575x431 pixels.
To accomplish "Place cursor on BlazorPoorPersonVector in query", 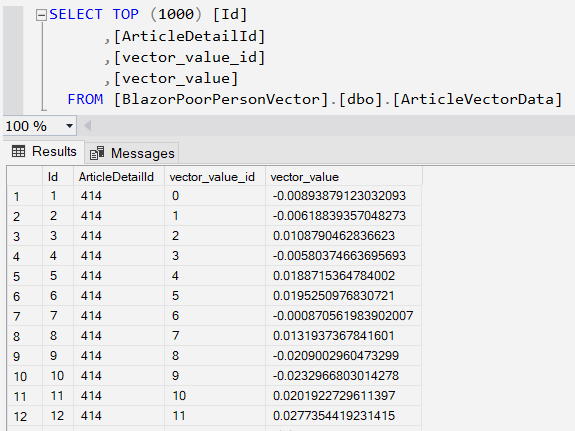I will point(221,99).
